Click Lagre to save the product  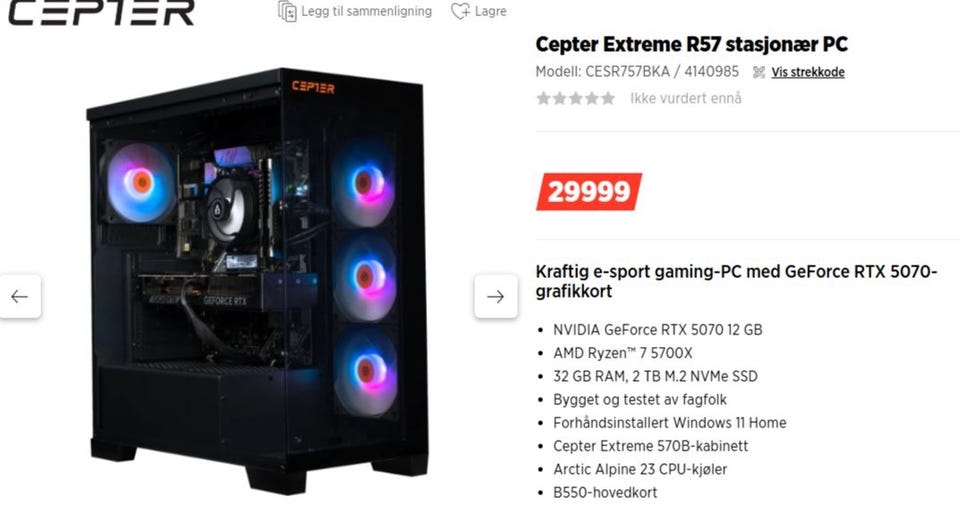point(490,11)
